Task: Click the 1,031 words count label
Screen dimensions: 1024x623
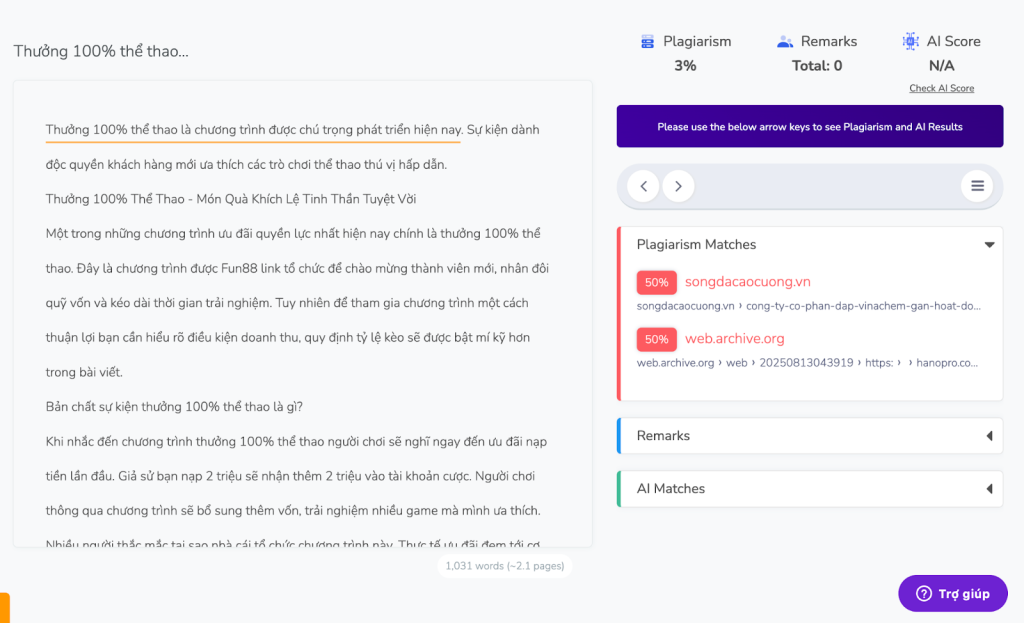Action: click(x=504, y=566)
